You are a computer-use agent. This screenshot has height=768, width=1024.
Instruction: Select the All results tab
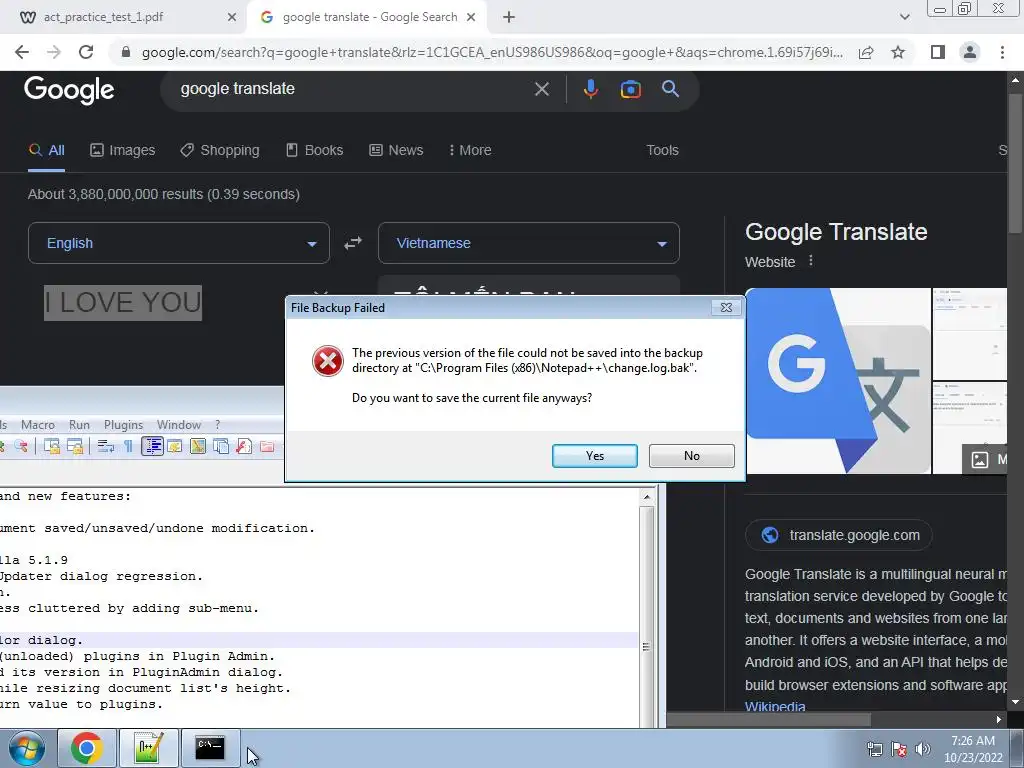46,150
